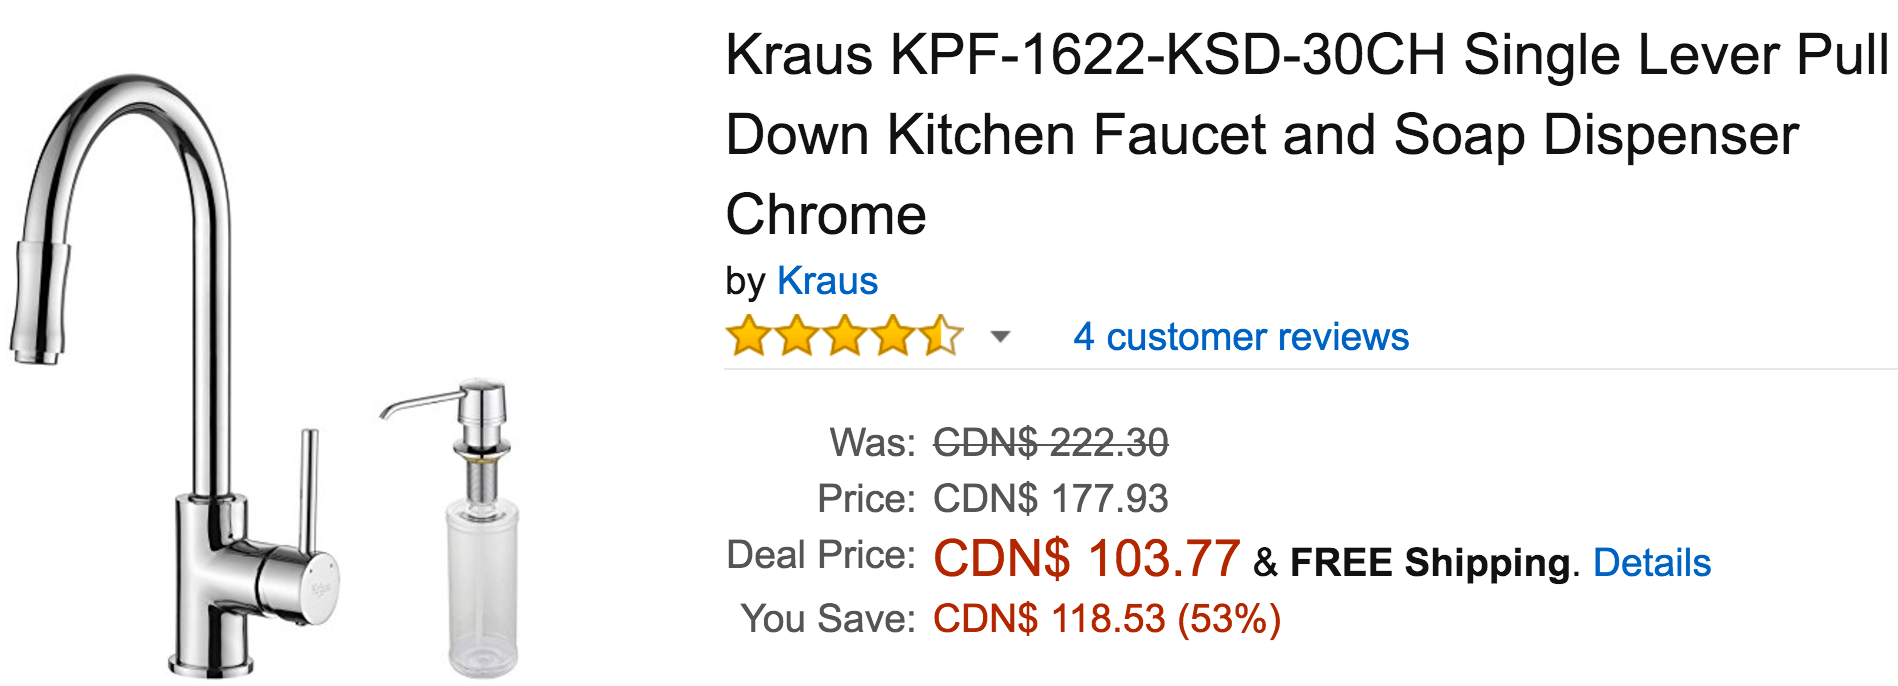Click the CDN$ 118.53 (53%) savings amount
This screenshot has width=1898, height=686.
[1107, 619]
